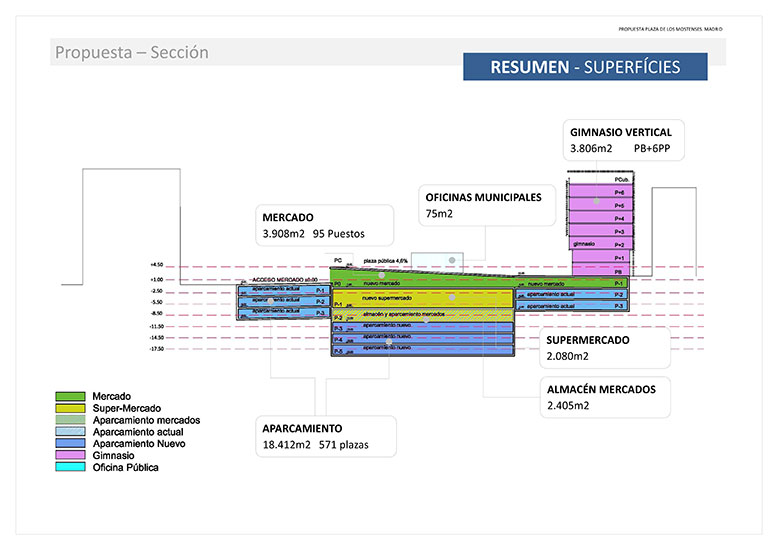
Task: Click the yellow nuevo supermercado floor band
Action: [x=420, y=298]
